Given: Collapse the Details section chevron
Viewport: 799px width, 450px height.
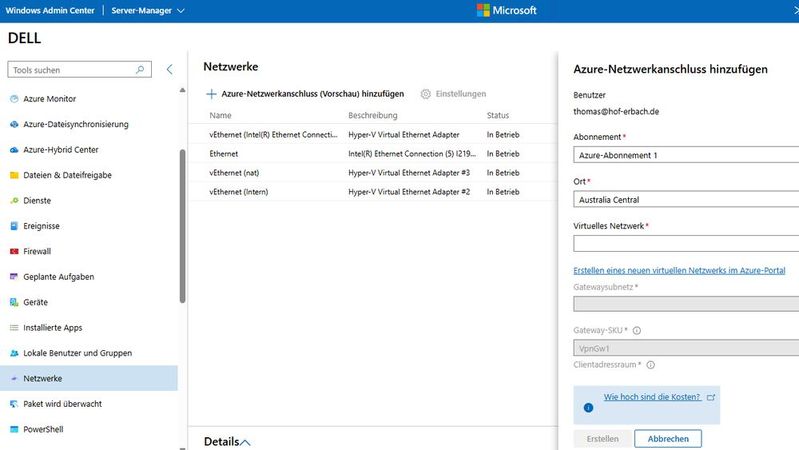Looking at the screenshot, I should click(245, 442).
